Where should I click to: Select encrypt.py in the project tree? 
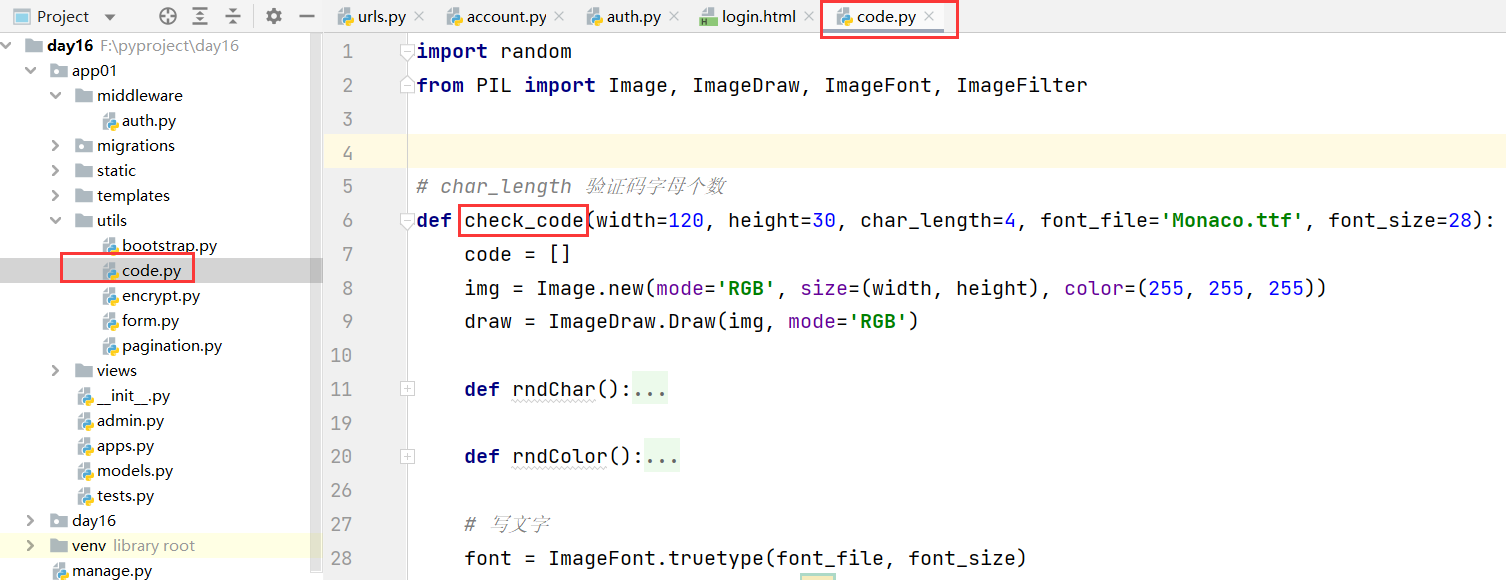pos(161,296)
